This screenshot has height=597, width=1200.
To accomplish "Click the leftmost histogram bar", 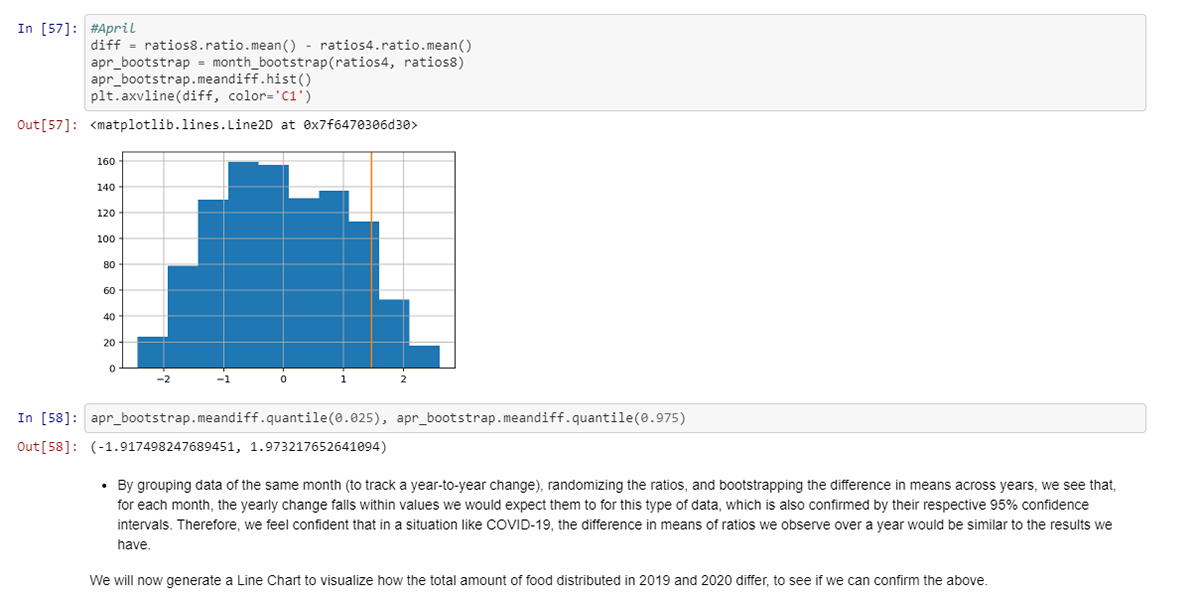I will click(152, 352).
